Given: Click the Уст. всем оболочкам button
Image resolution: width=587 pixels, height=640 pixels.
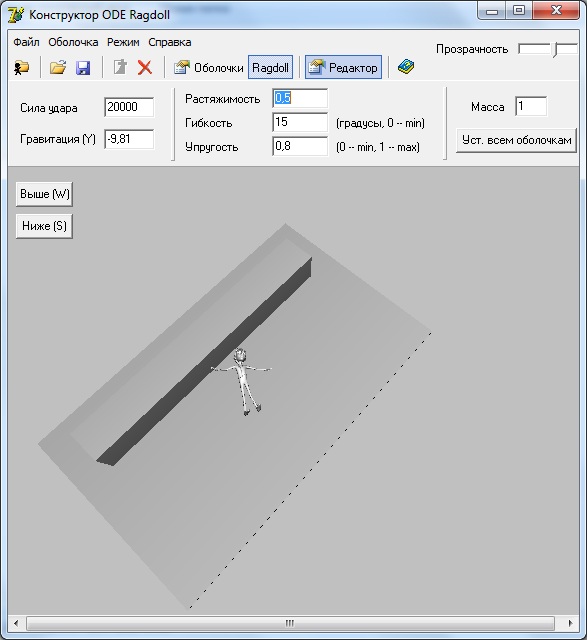Looking at the screenshot, I should [516, 140].
